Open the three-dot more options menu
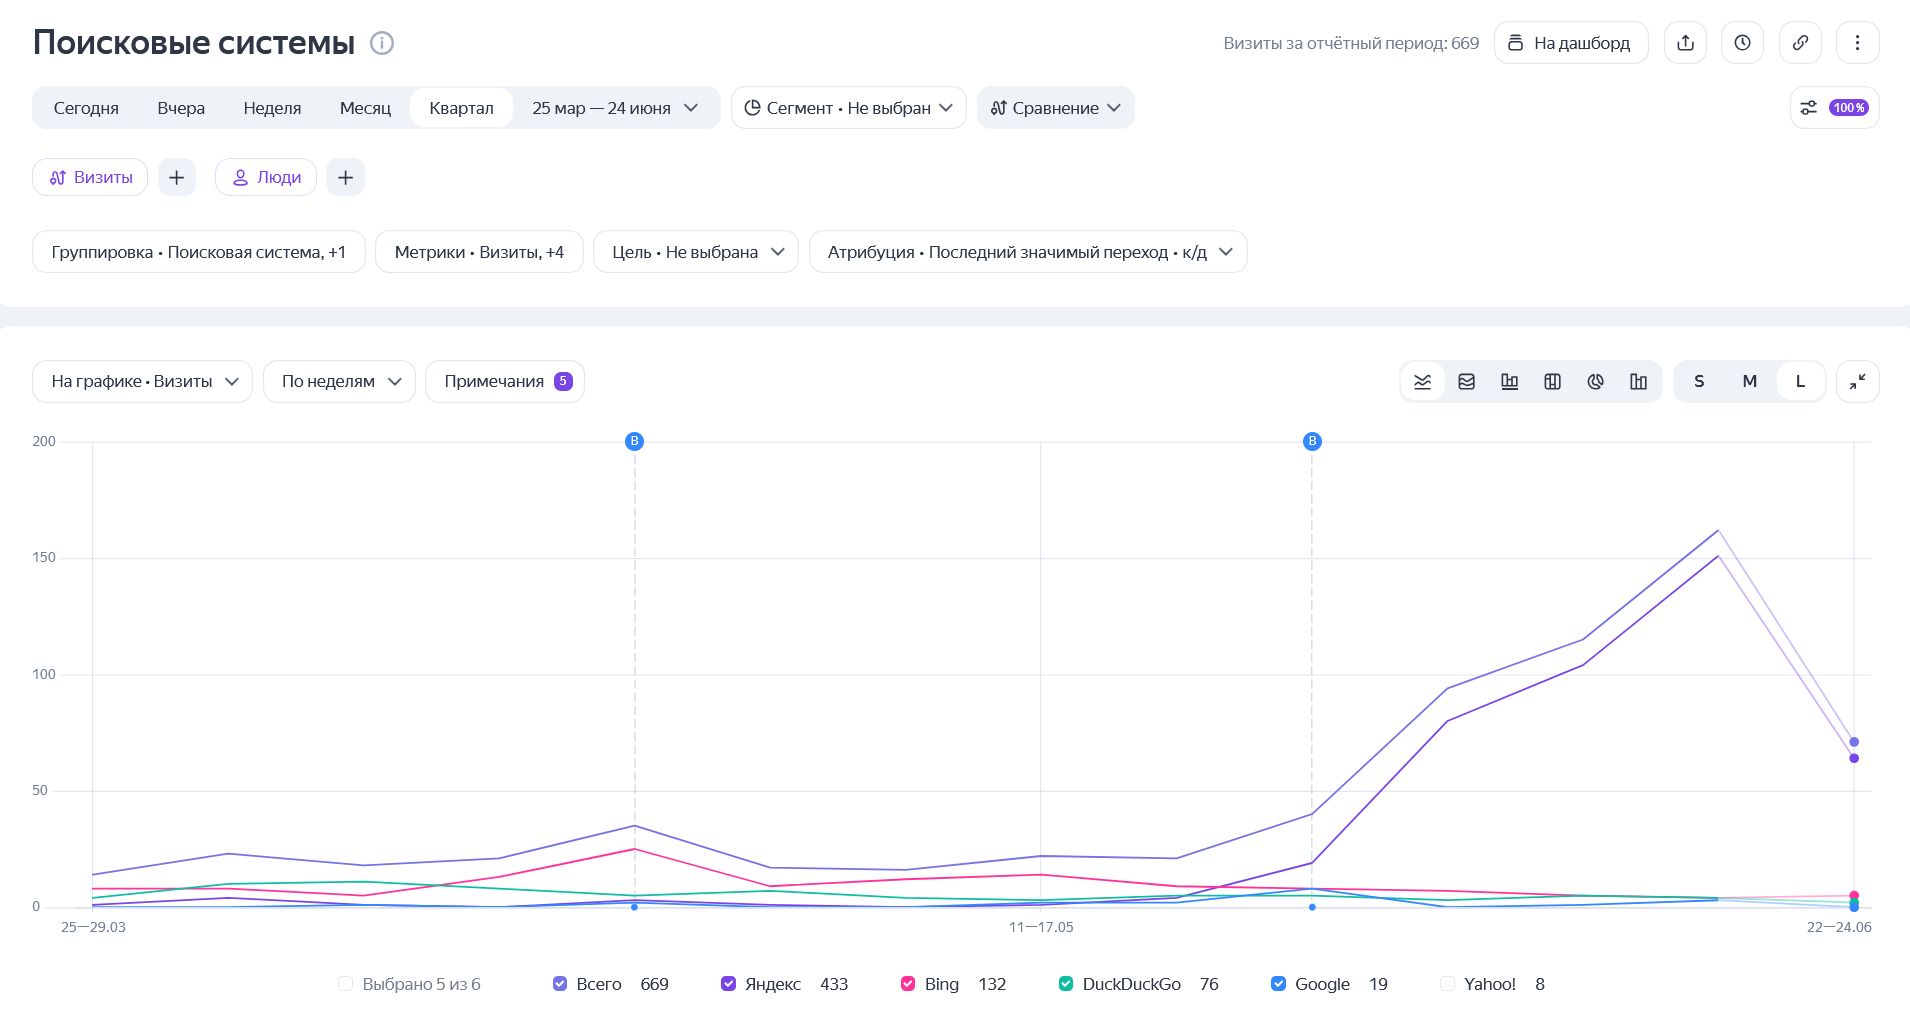 tap(1857, 43)
